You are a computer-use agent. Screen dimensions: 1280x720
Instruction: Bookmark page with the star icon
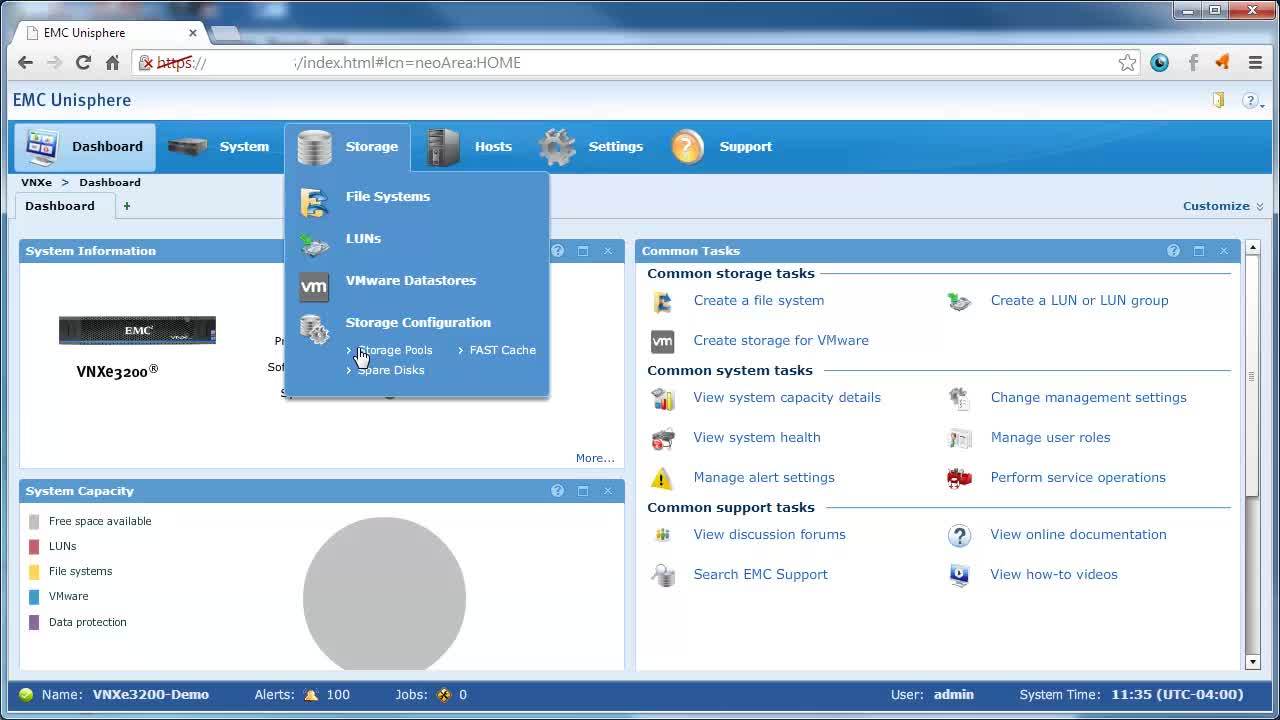pyautogui.click(x=1127, y=63)
